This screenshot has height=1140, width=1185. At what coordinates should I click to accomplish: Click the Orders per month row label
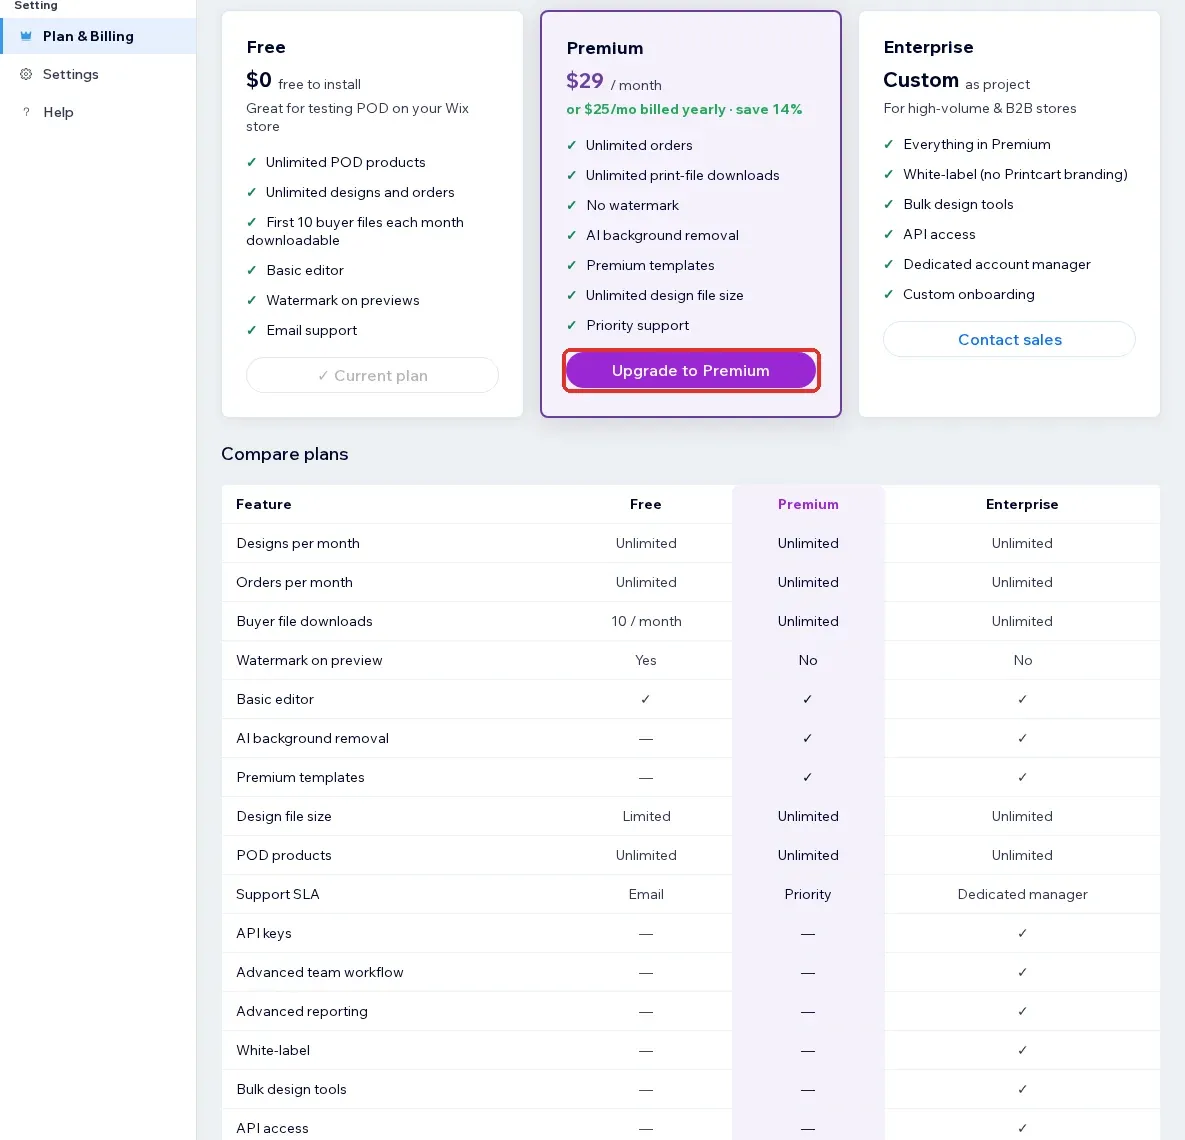(x=294, y=582)
